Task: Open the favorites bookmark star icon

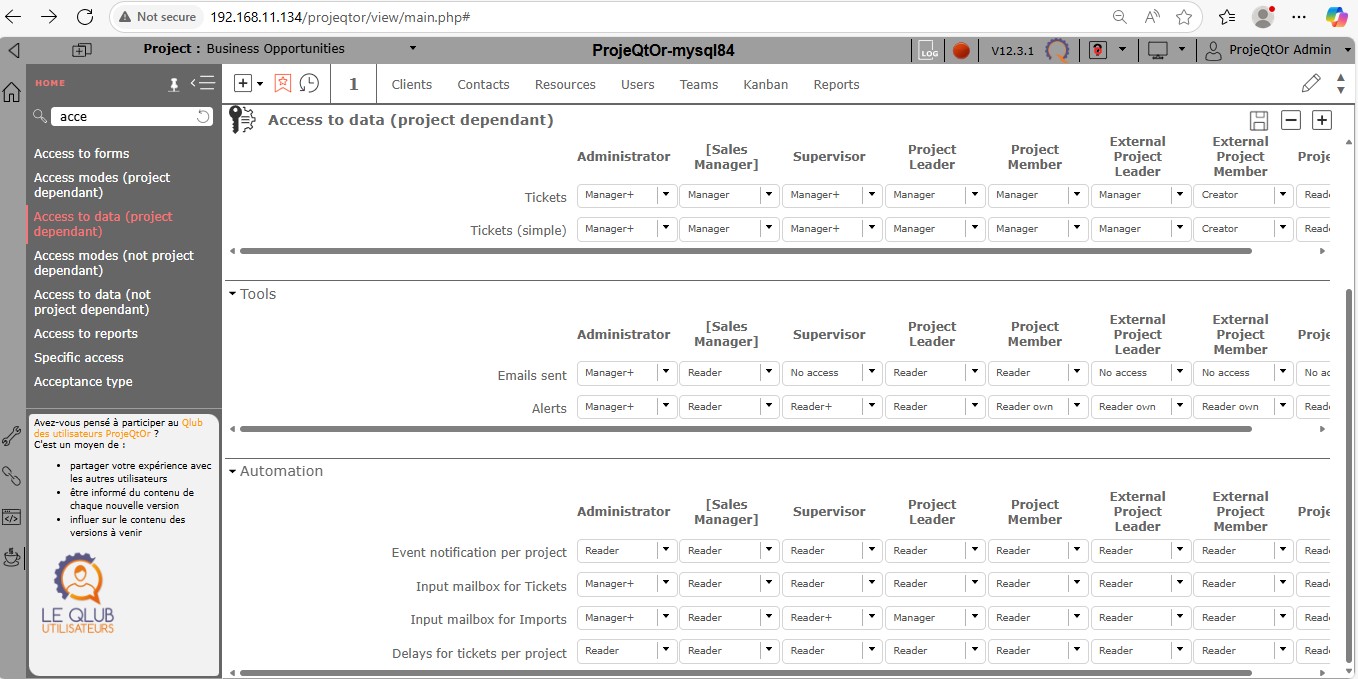Action: (283, 84)
